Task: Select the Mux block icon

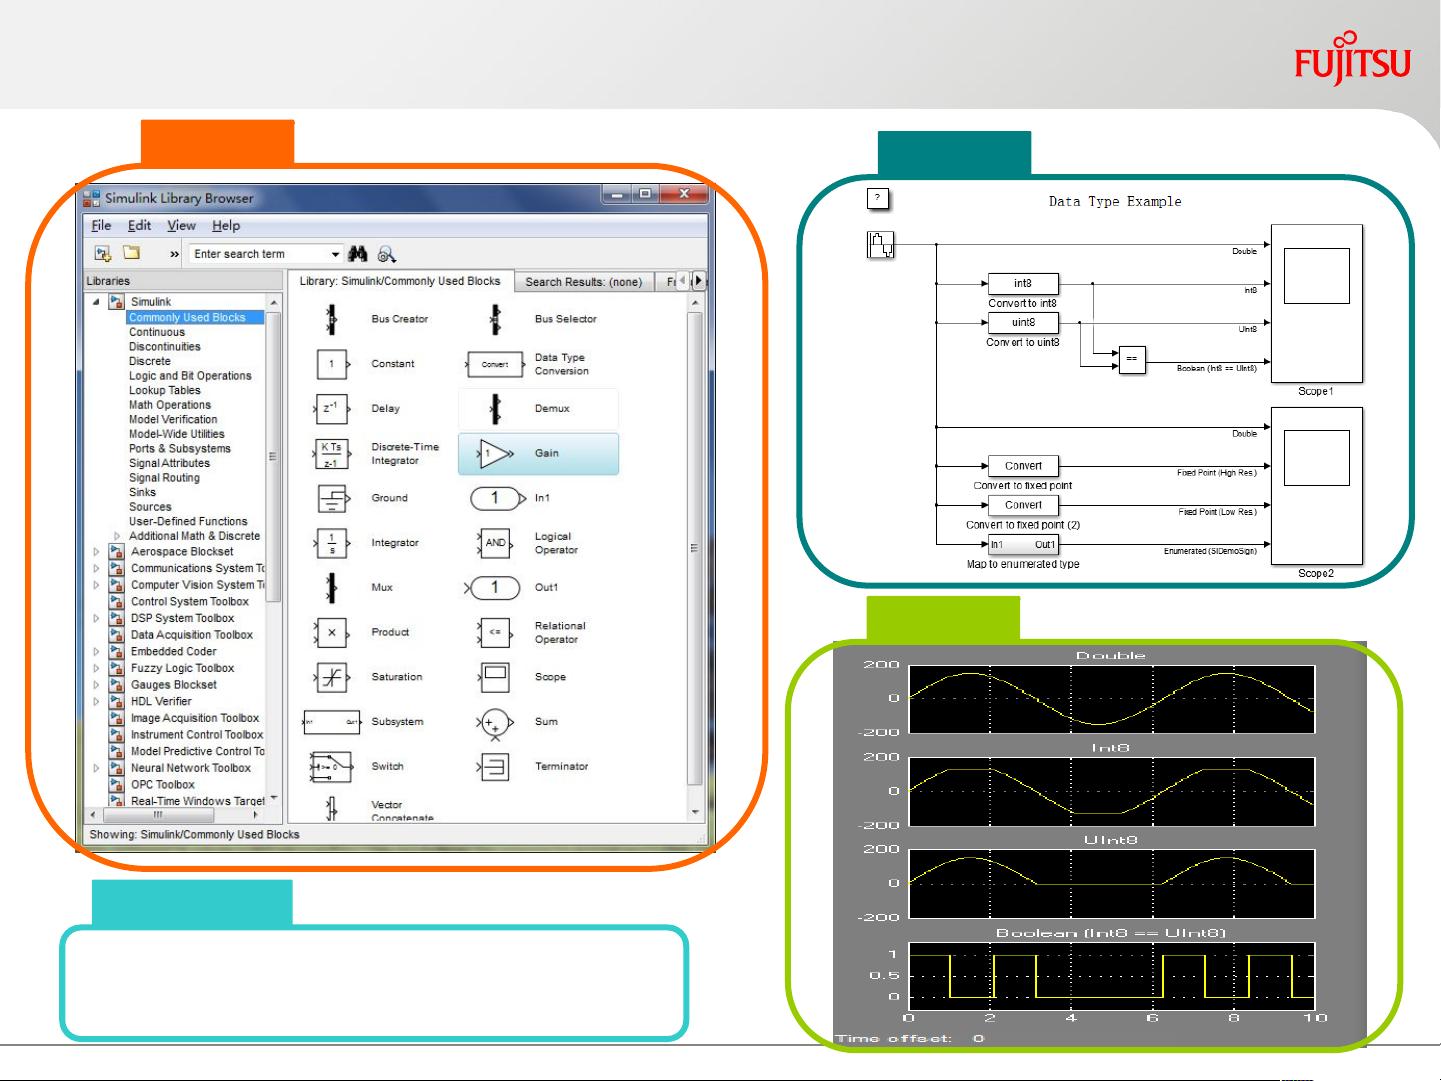Action: pyautogui.click(x=332, y=588)
